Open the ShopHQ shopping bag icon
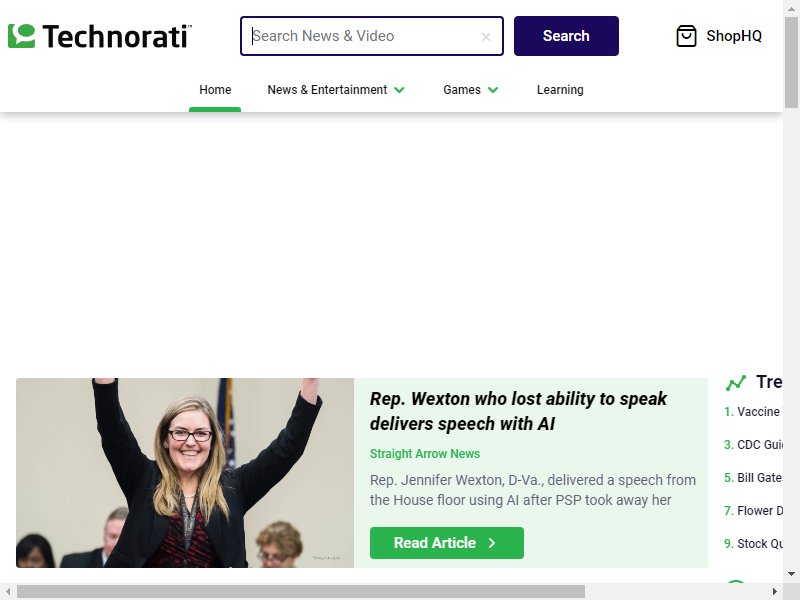800x600 pixels. point(686,36)
